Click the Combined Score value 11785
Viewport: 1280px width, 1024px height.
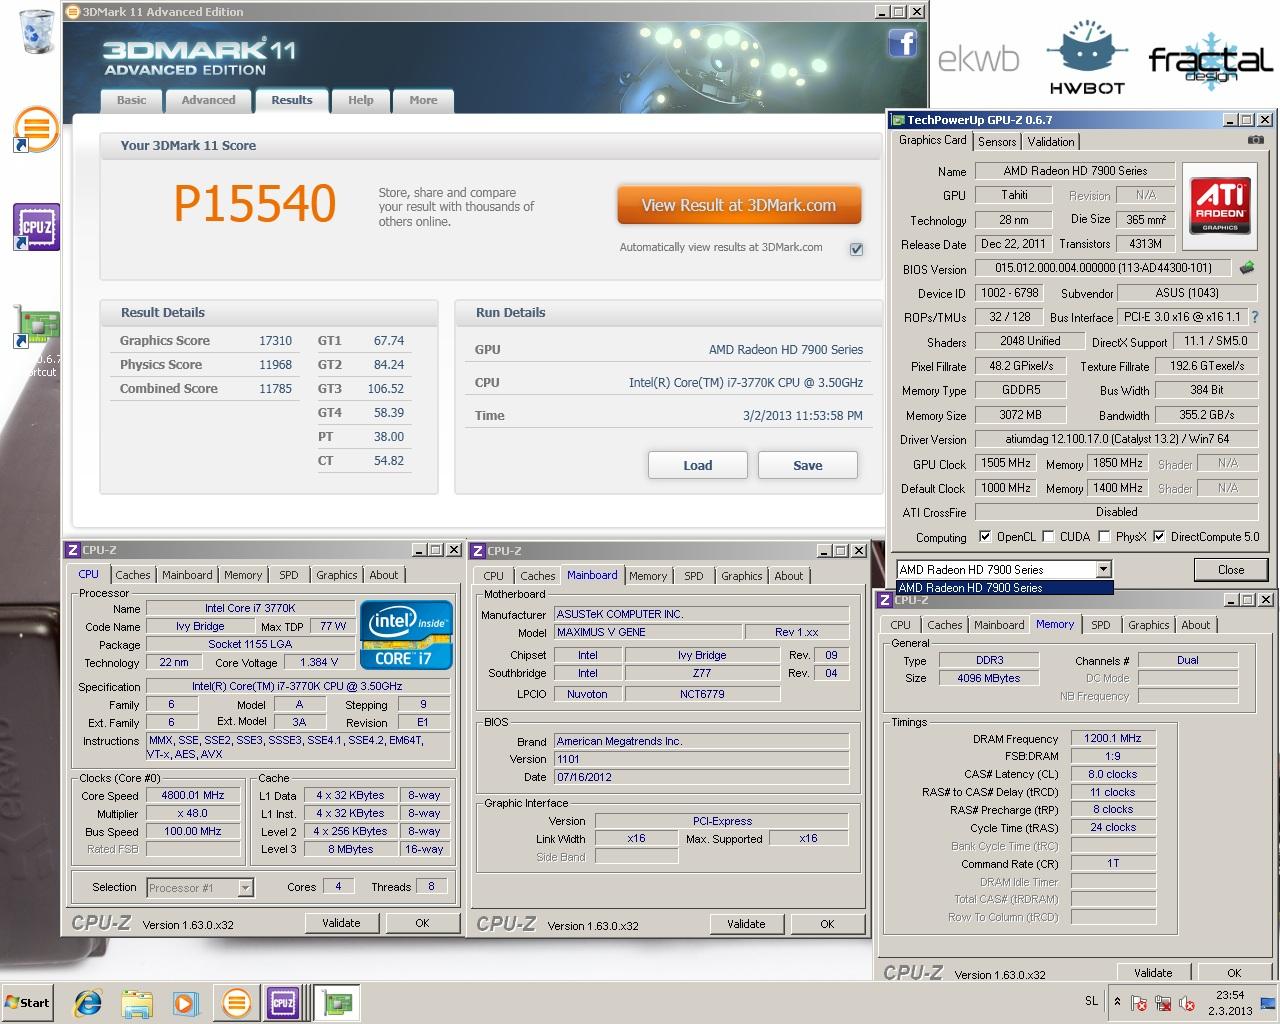click(x=275, y=389)
